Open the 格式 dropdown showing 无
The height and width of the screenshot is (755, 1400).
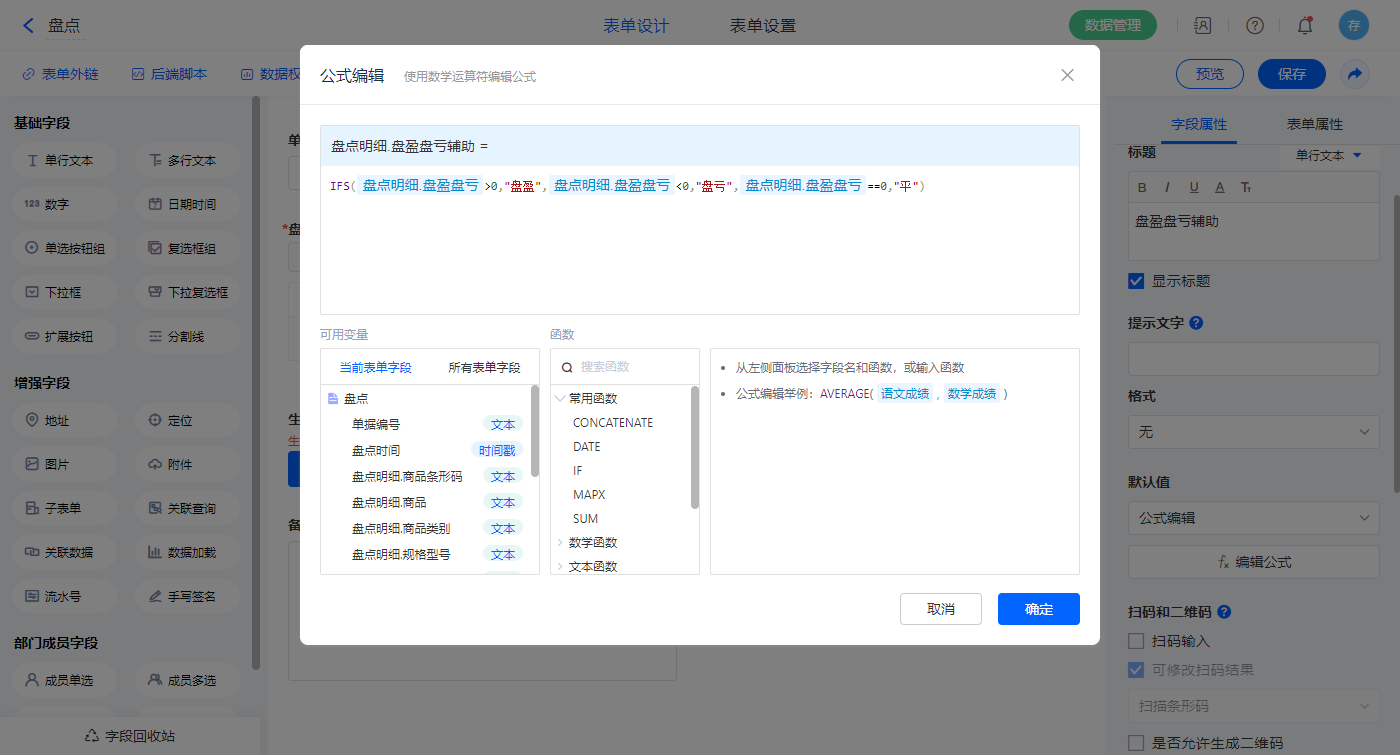point(1253,432)
